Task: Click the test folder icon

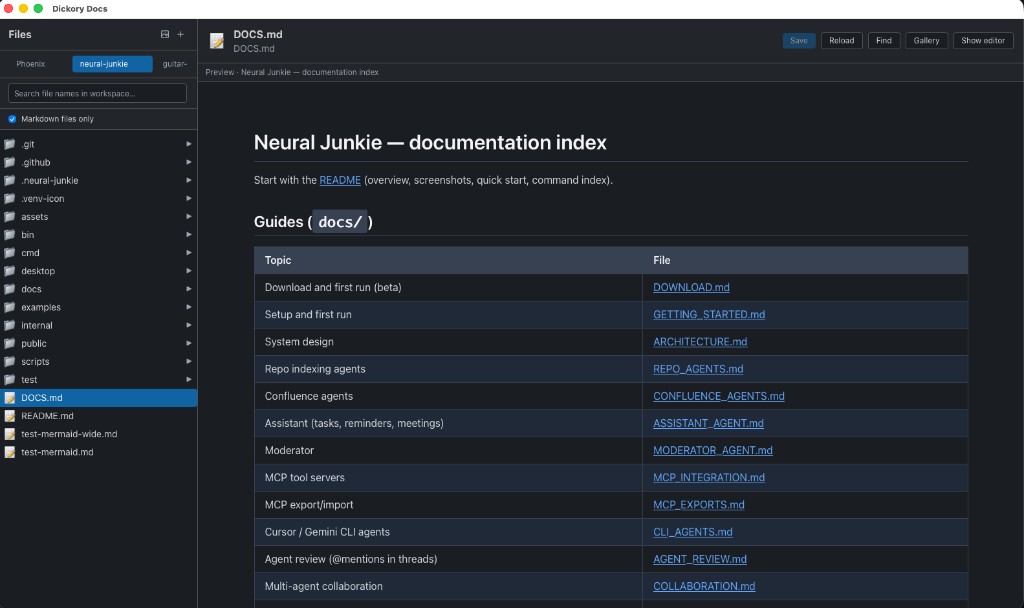Action: click(10, 380)
